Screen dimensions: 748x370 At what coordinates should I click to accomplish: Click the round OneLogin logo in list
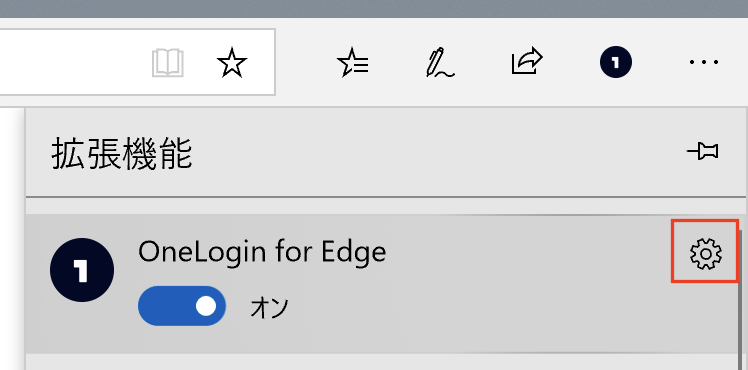pos(82,270)
